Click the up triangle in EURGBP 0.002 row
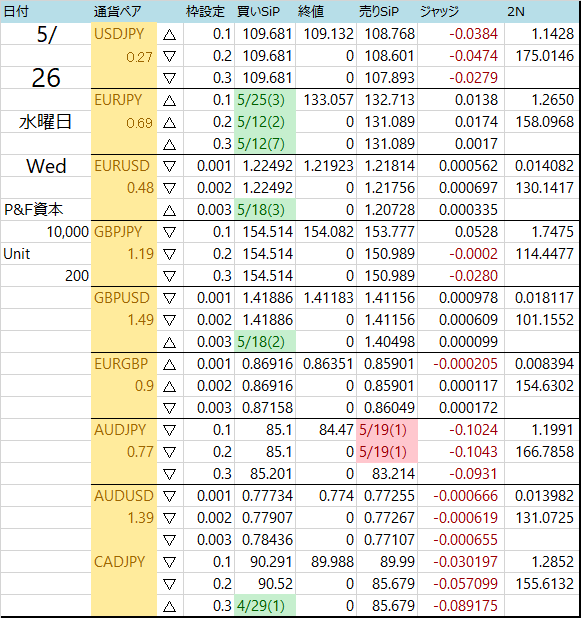The image size is (581, 618). tap(169, 387)
